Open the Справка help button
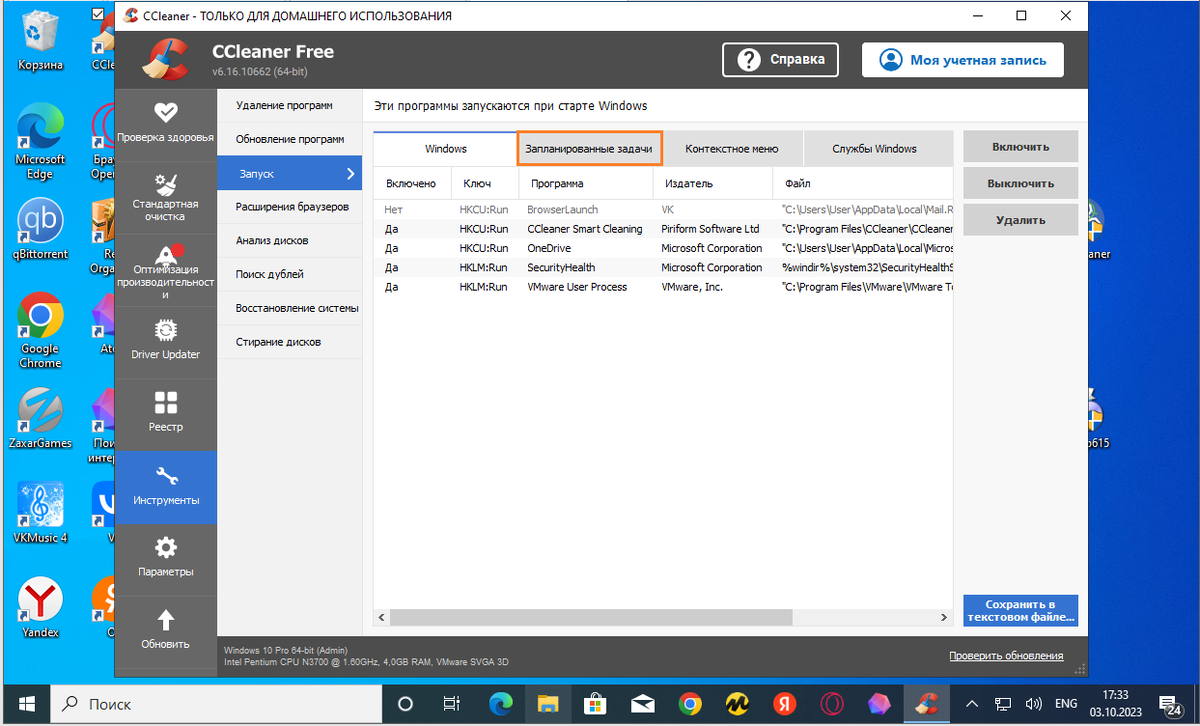Image resolution: width=1200 pixels, height=726 pixels. point(780,60)
